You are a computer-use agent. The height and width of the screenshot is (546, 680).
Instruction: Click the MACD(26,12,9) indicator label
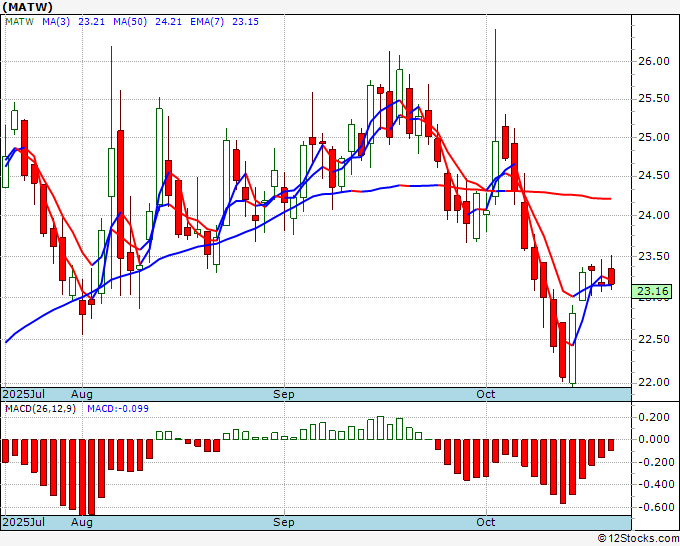pos(40,409)
